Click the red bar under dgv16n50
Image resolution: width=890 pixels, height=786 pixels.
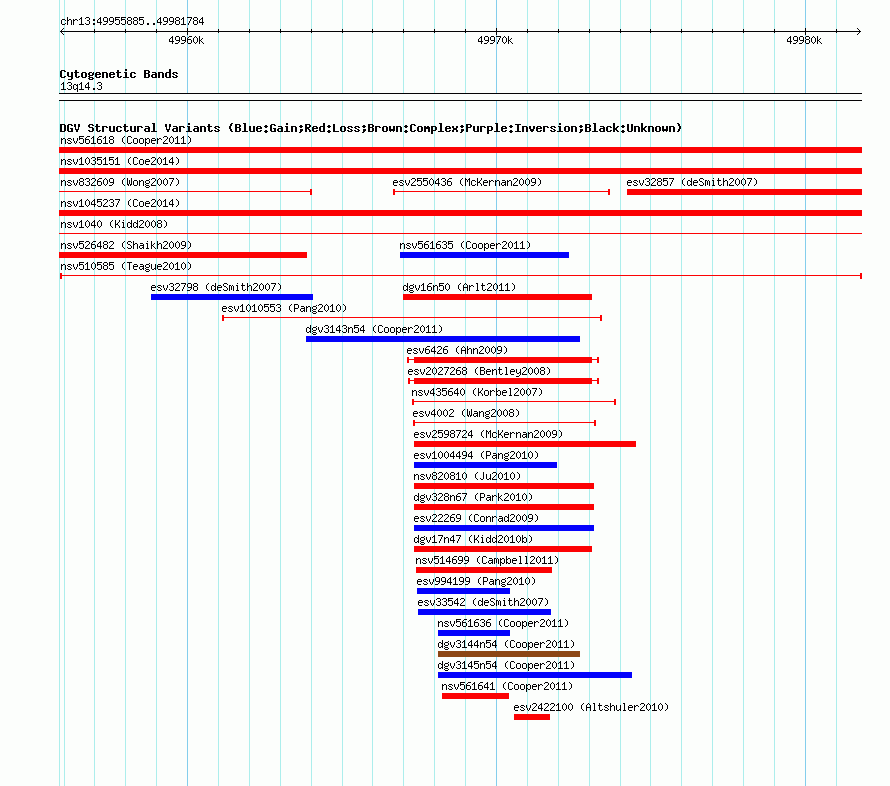(497, 297)
